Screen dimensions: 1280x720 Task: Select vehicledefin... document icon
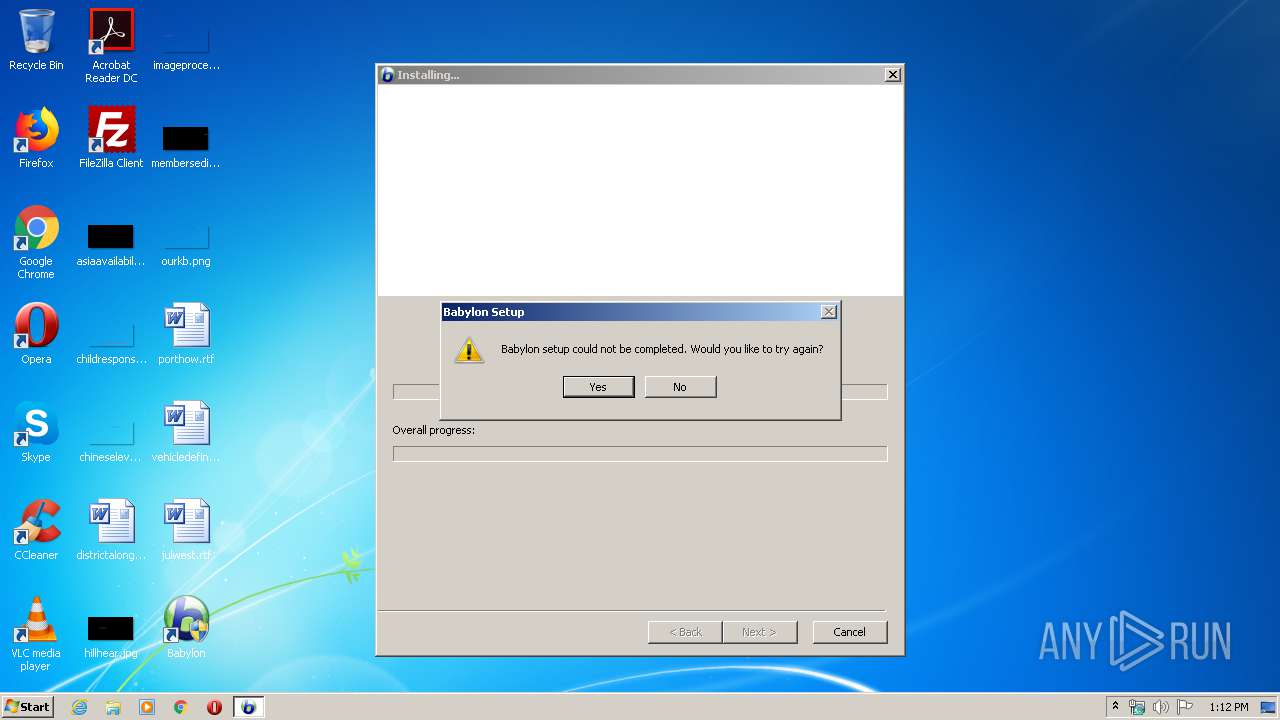(x=186, y=432)
